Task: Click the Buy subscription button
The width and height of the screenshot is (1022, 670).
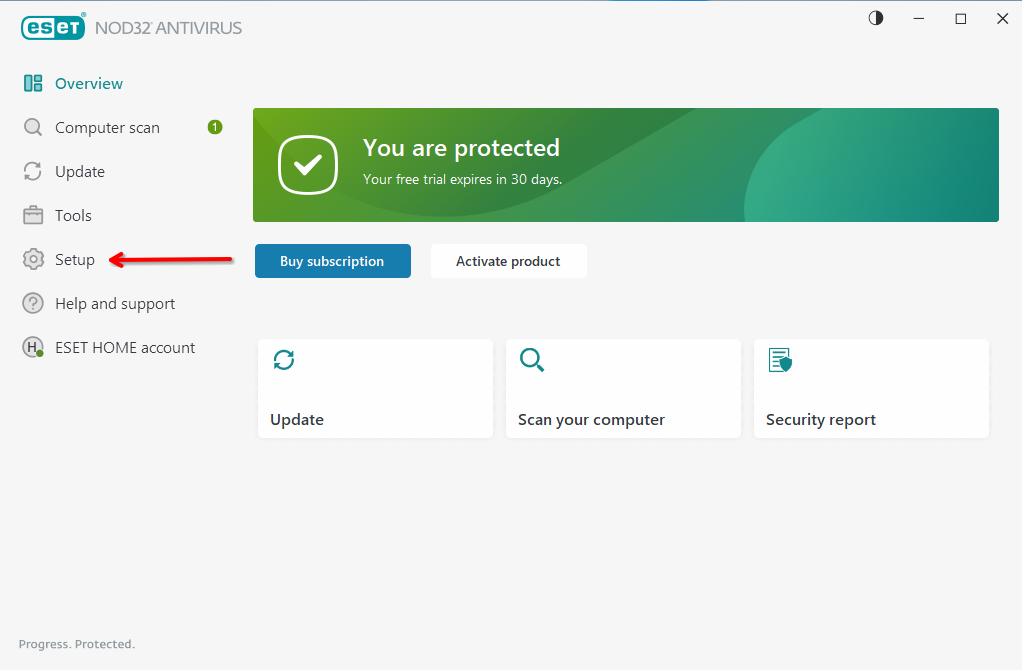Action: point(332,261)
